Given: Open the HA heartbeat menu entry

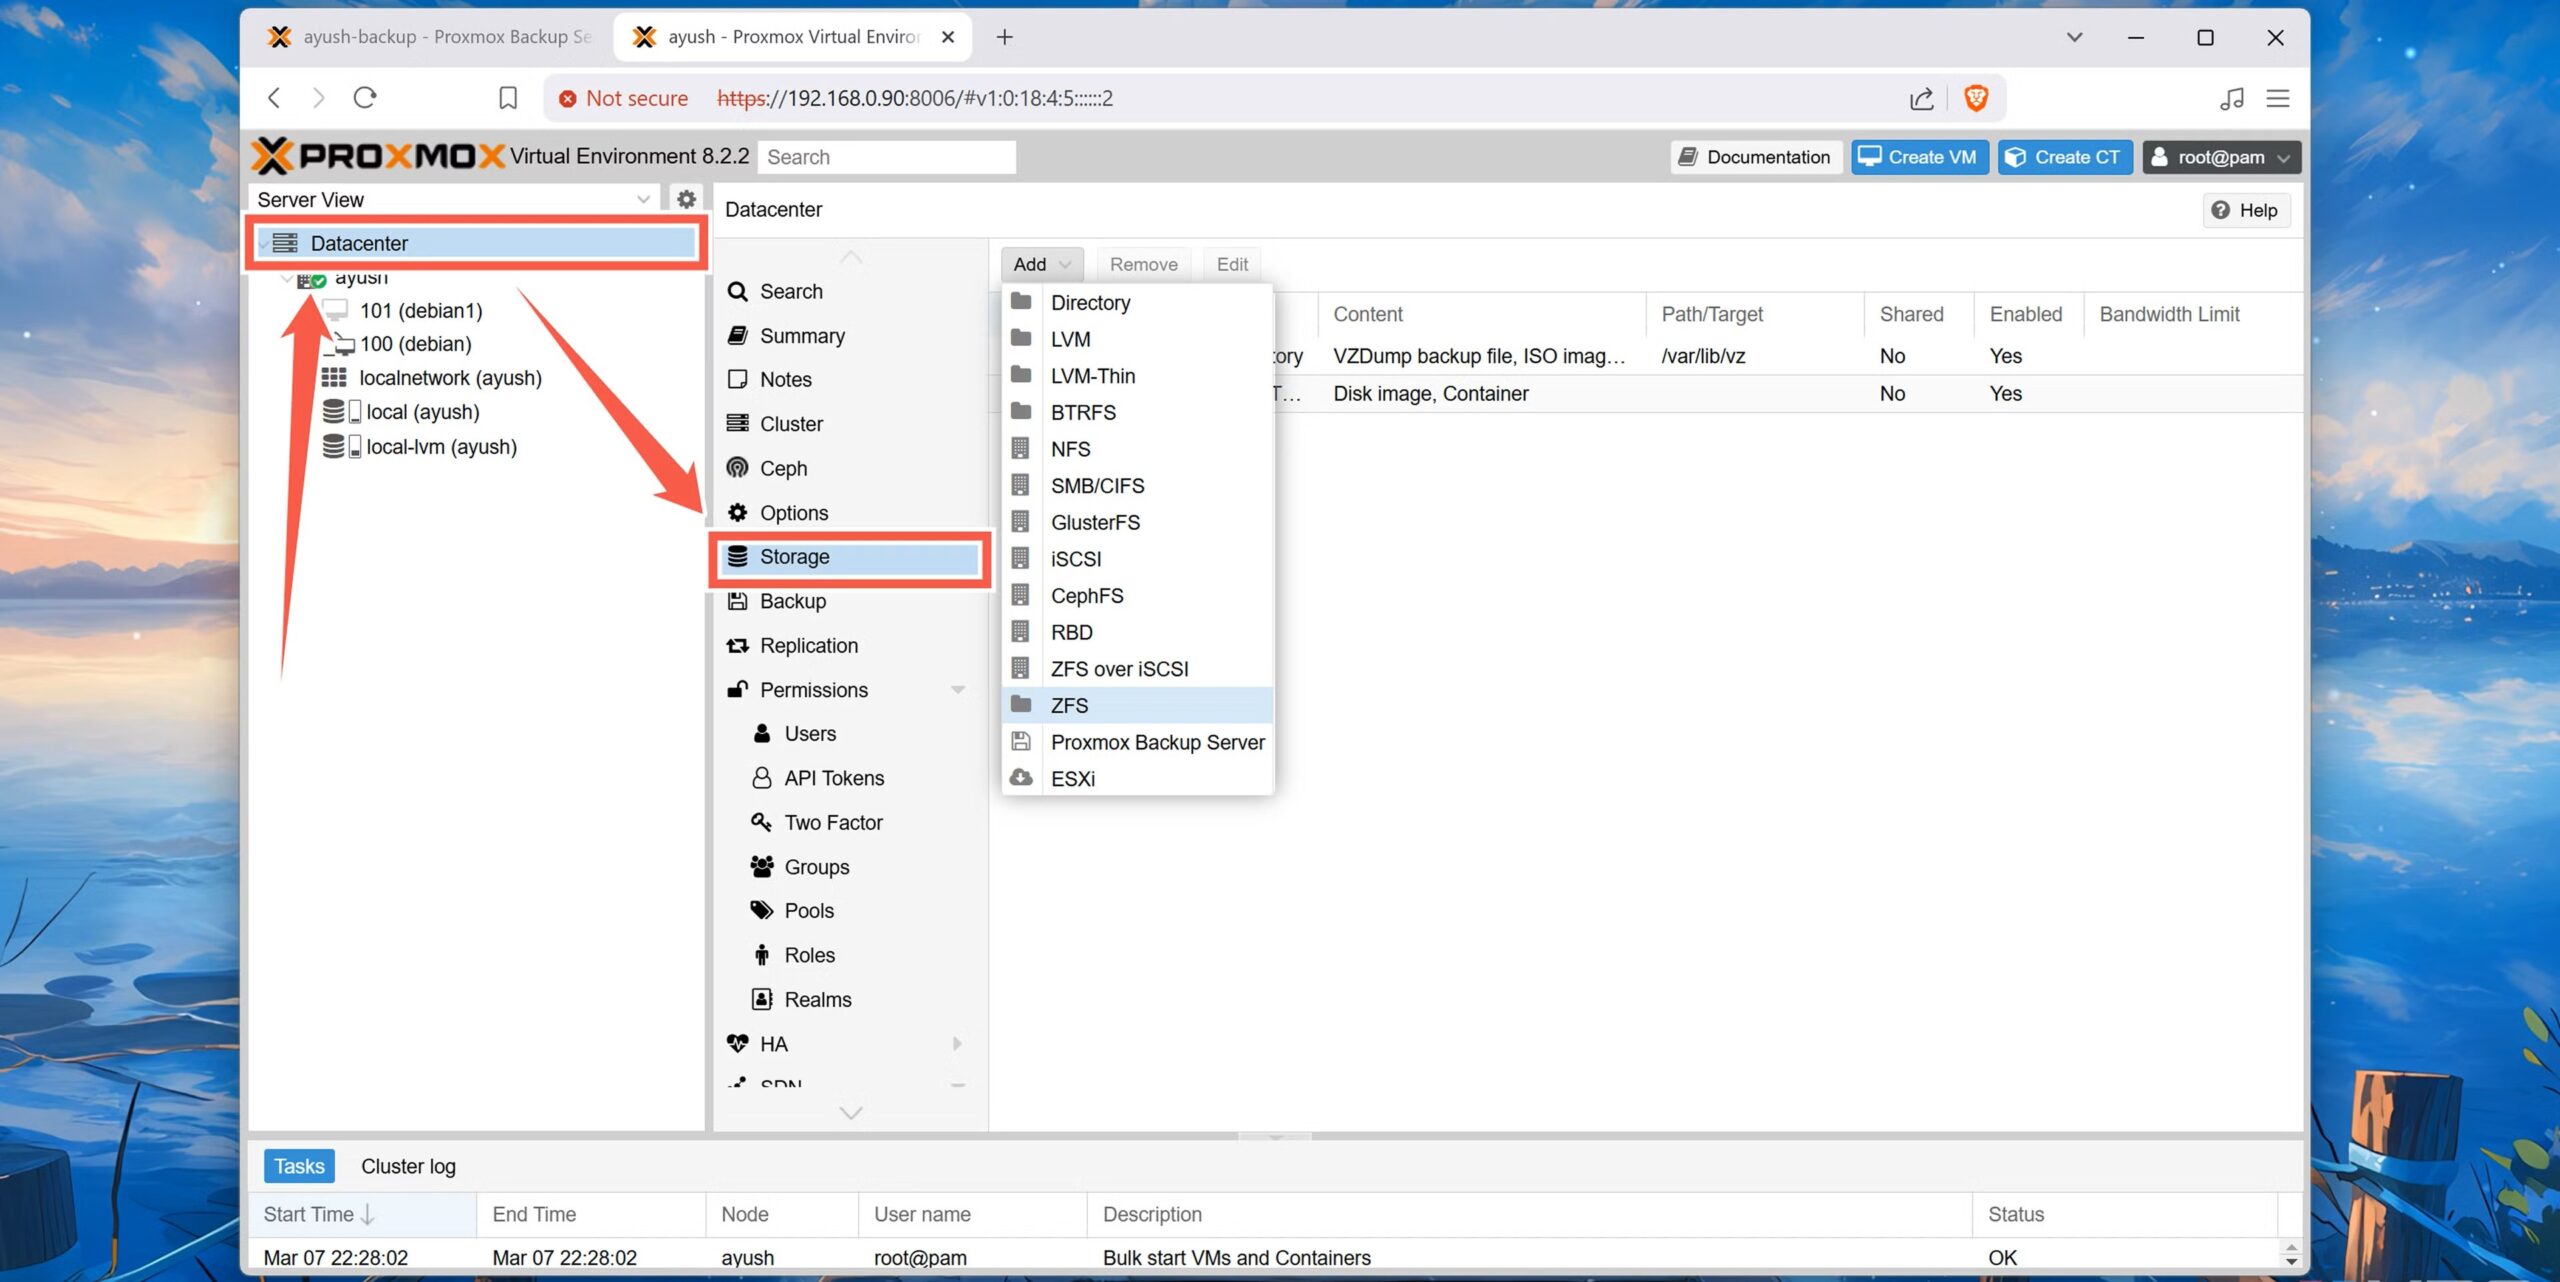Looking at the screenshot, I should pos(773,1044).
